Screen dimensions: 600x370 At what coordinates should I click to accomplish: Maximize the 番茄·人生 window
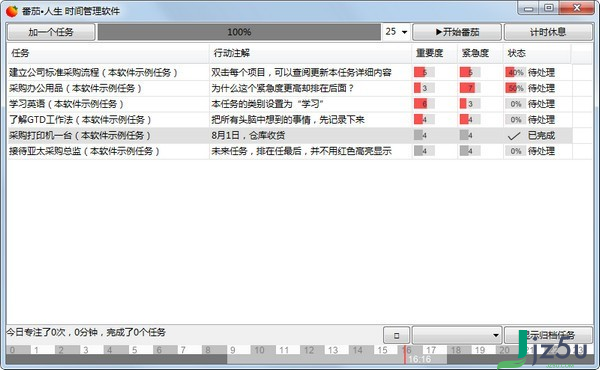tap(549, 8)
